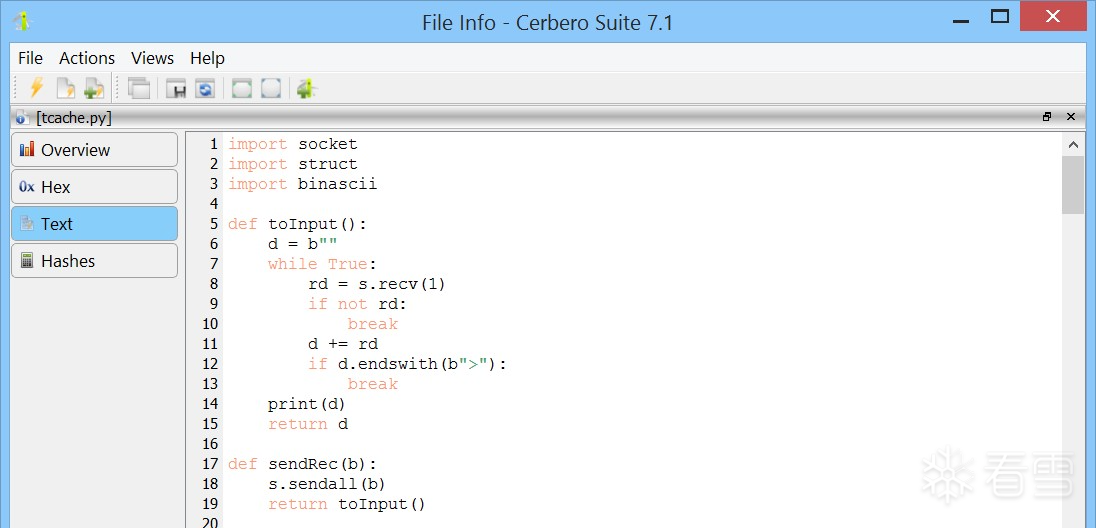Click the document with lightning bolt icon
Screen dimensions: 1096x528
pyautogui.click(x=65, y=88)
